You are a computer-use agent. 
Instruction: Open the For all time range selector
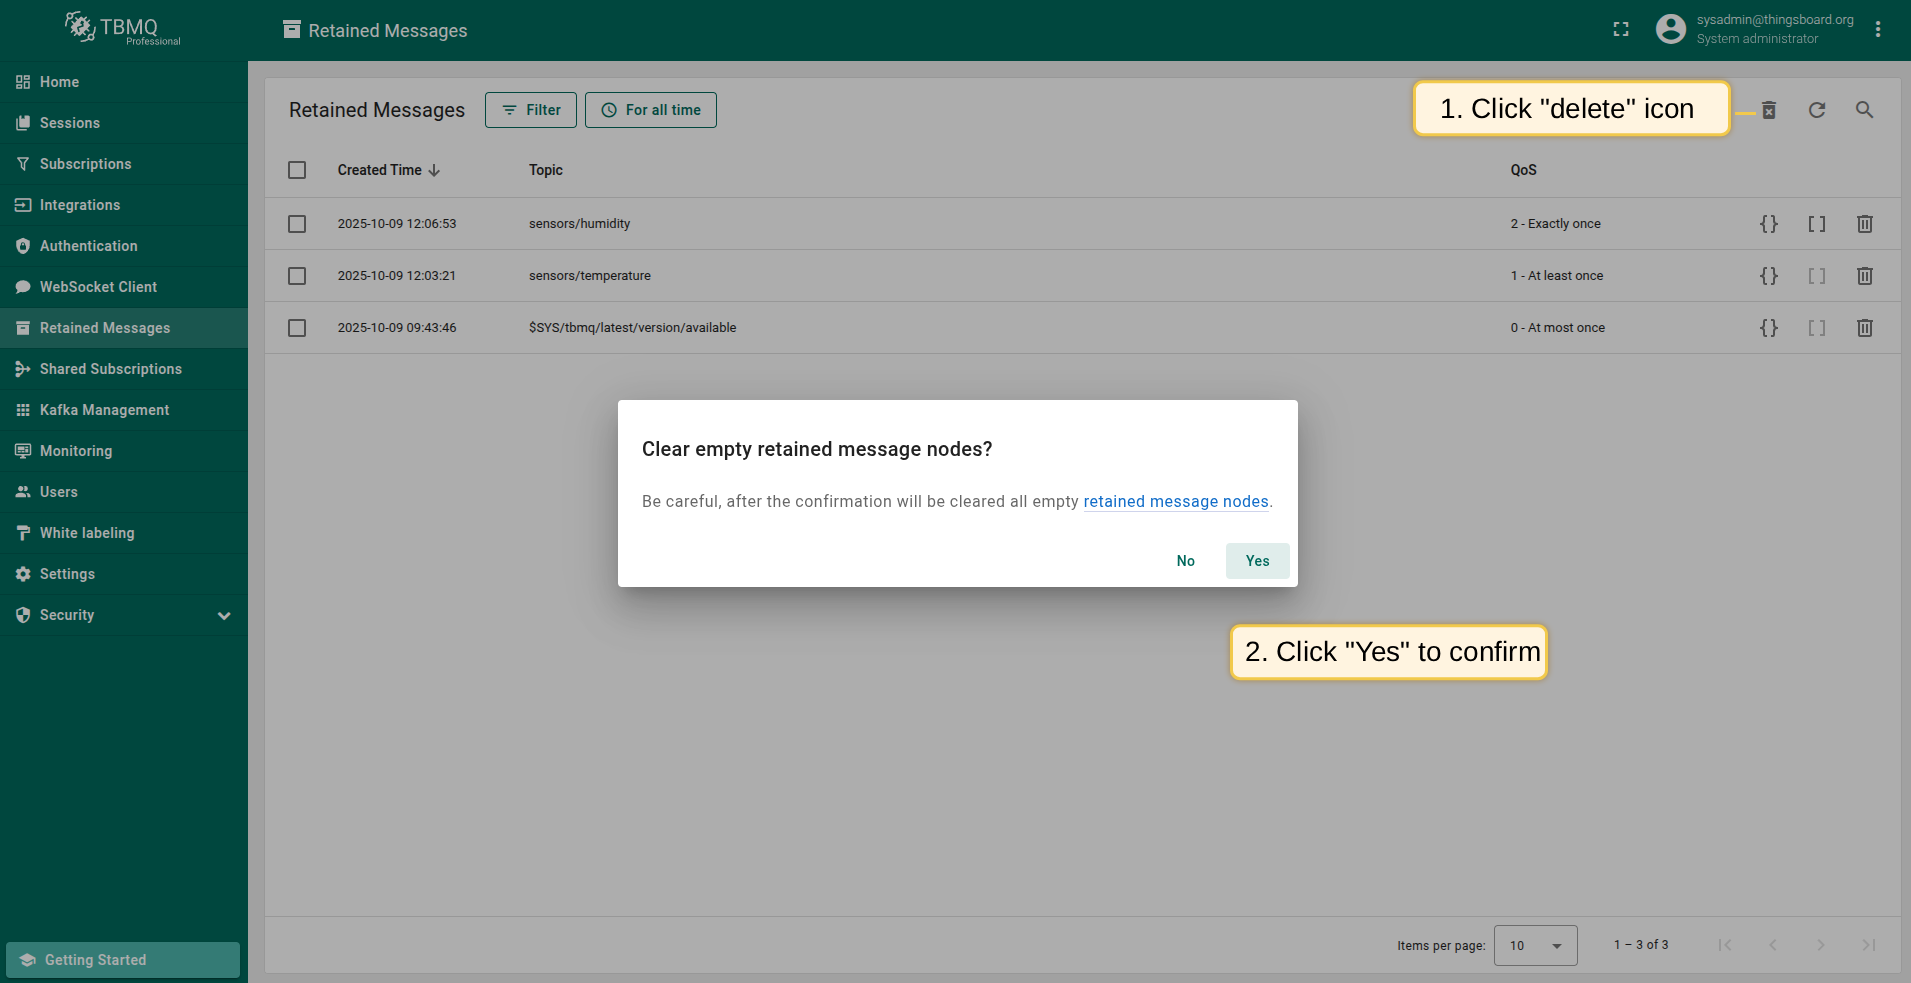[x=651, y=110]
